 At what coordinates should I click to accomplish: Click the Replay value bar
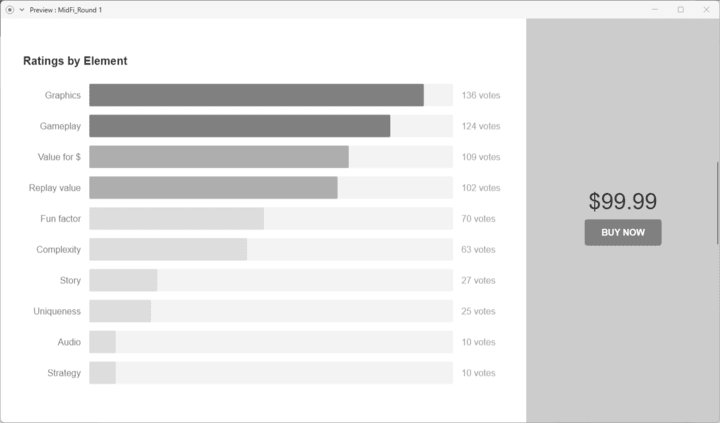(x=213, y=188)
